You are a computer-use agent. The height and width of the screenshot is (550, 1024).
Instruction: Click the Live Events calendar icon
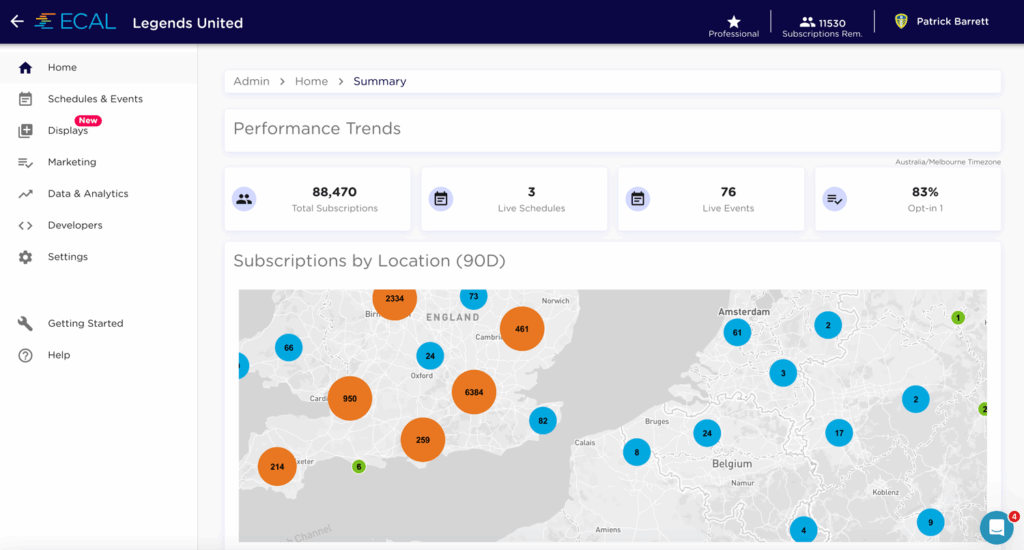click(637, 199)
